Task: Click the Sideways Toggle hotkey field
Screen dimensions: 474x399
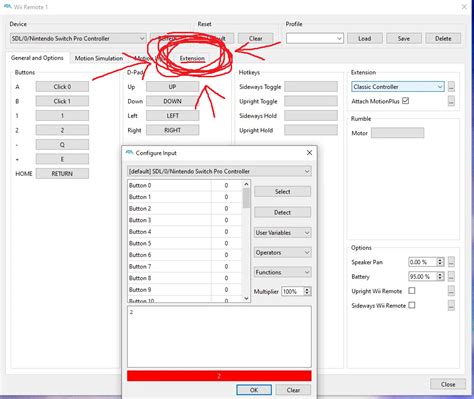Action: tap(311, 87)
